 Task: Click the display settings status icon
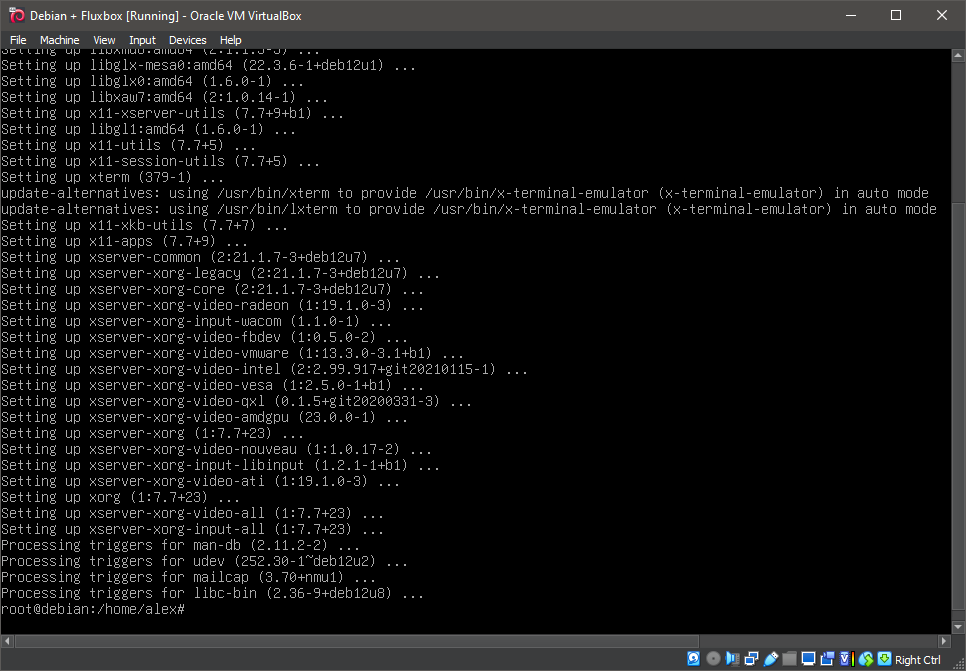(807, 658)
